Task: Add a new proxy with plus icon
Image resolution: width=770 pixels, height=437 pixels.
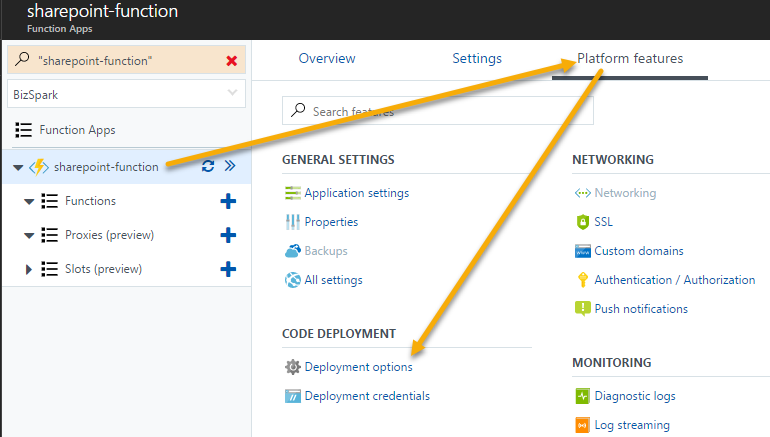Action: 228,235
